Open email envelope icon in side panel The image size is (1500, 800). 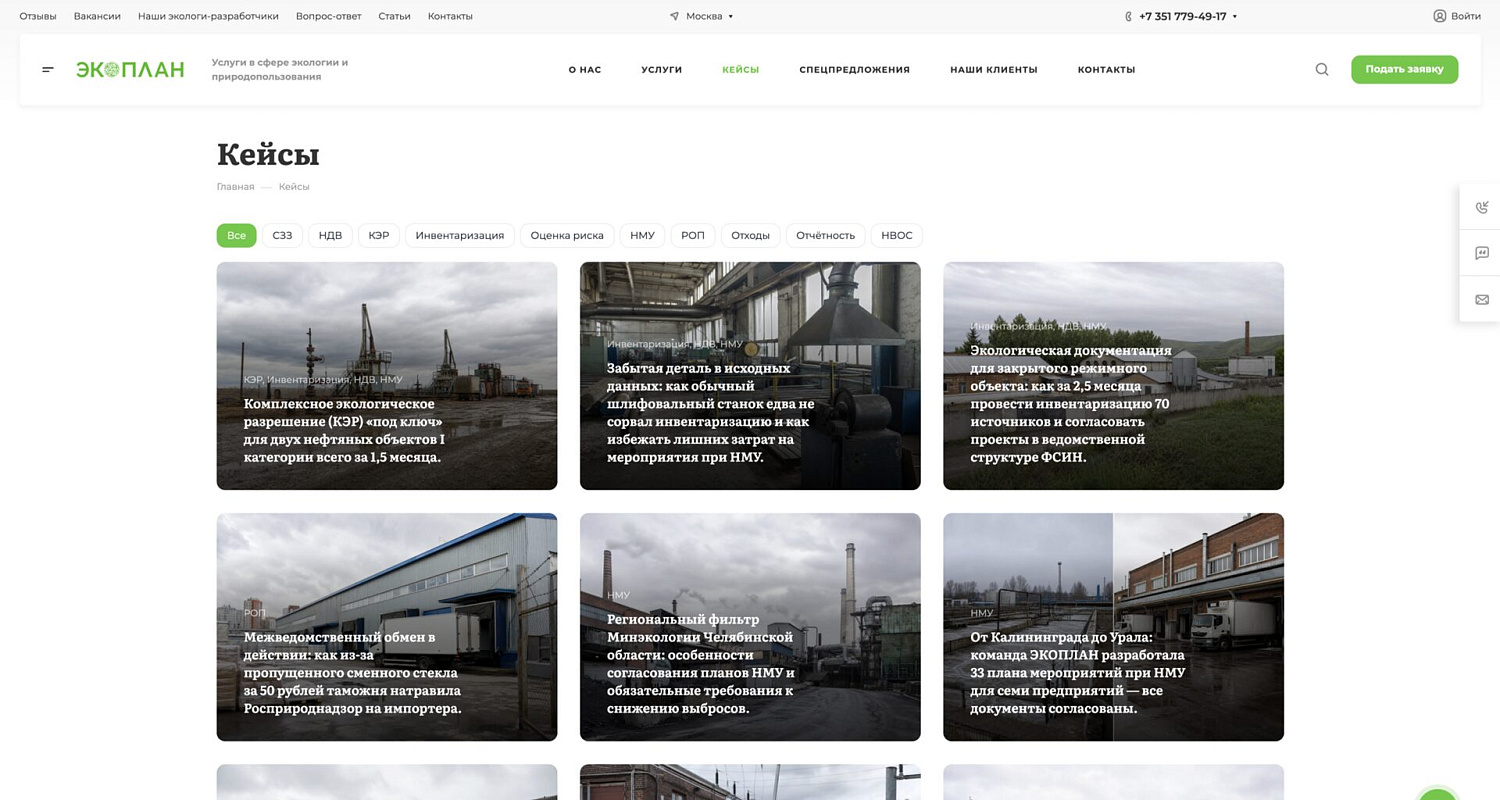(1482, 299)
